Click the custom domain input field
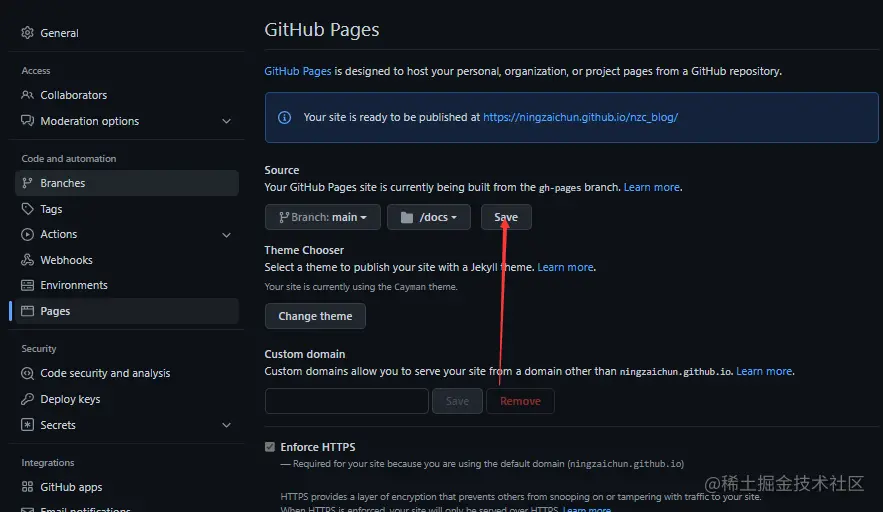The image size is (883, 512). click(x=347, y=401)
